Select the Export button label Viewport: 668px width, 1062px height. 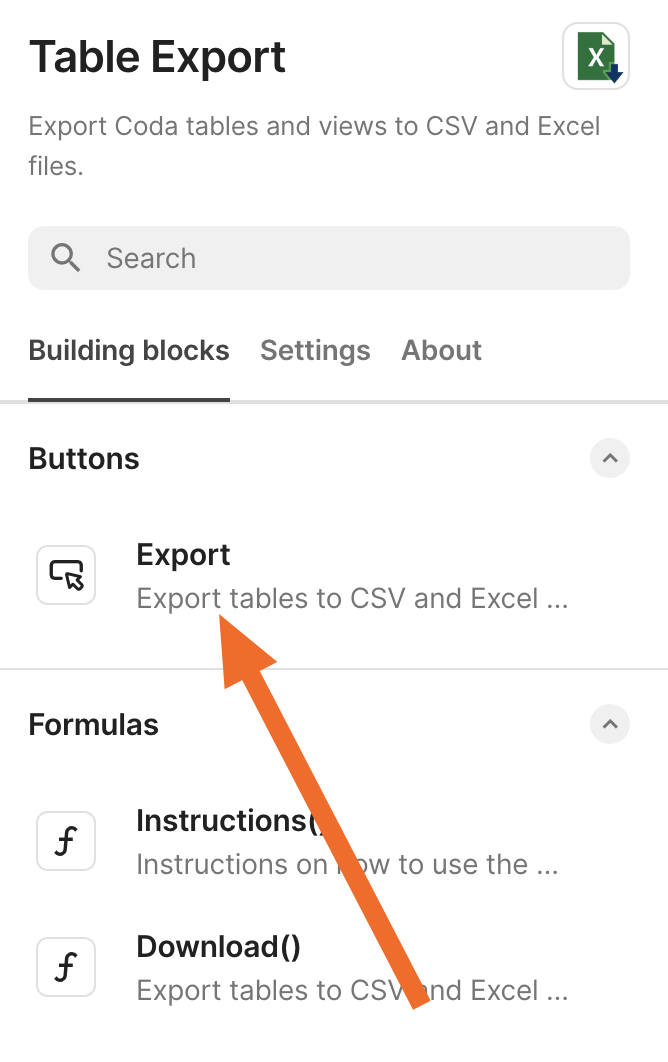pos(183,555)
